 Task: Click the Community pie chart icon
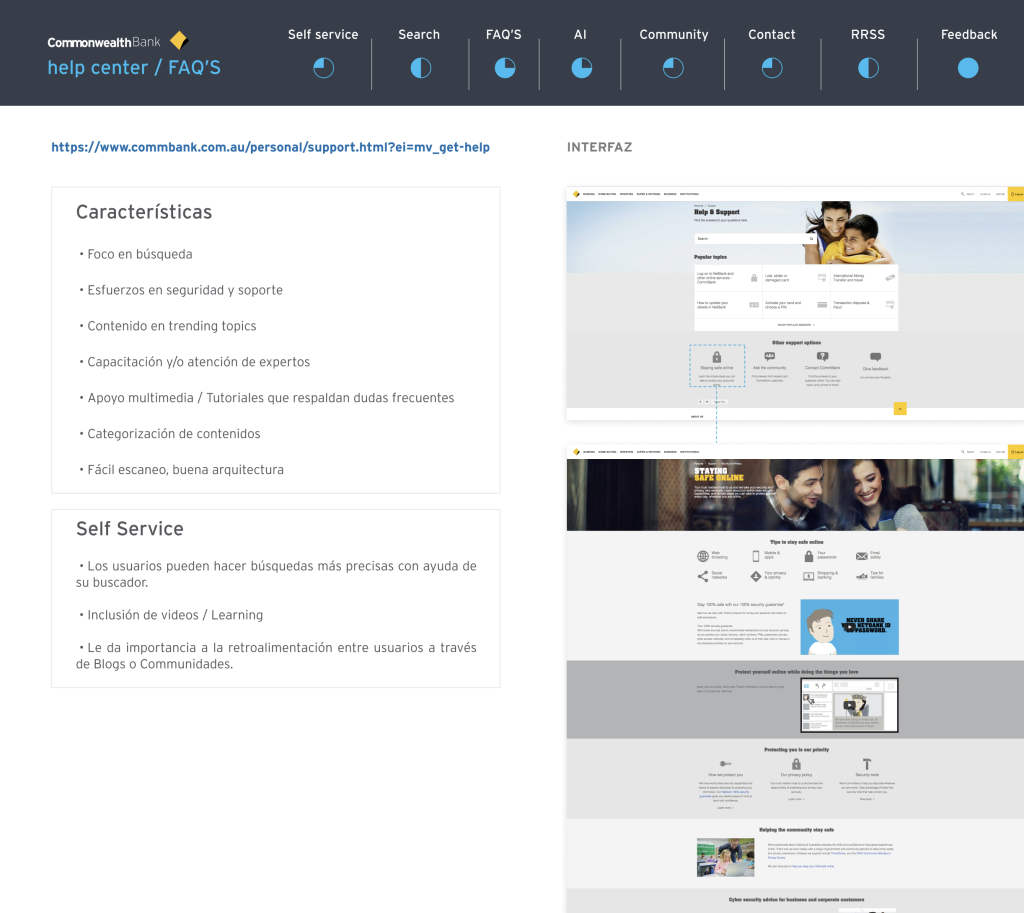pyautogui.click(x=673, y=68)
